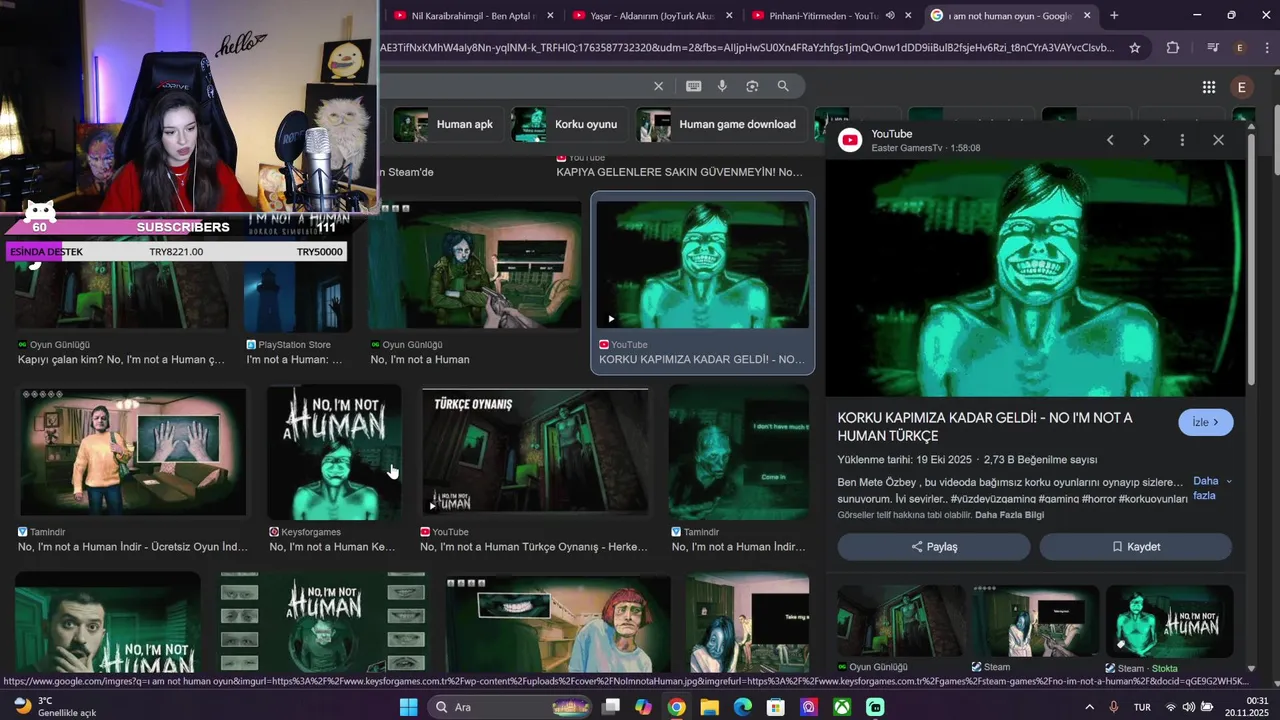Open Keysforgames No I'm not a Human result
Screen dimensions: 1280x720
coord(334,452)
